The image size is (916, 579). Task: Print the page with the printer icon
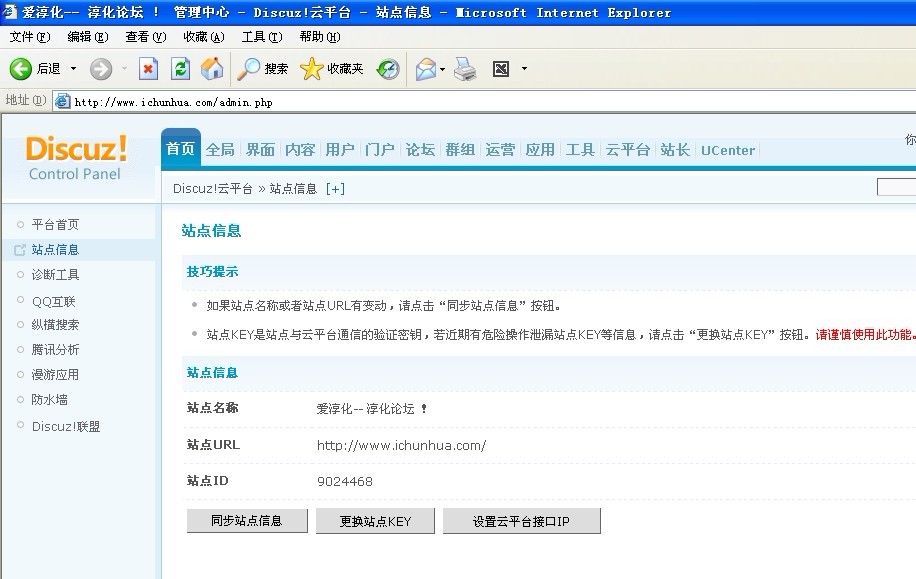click(x=466, y=69)
